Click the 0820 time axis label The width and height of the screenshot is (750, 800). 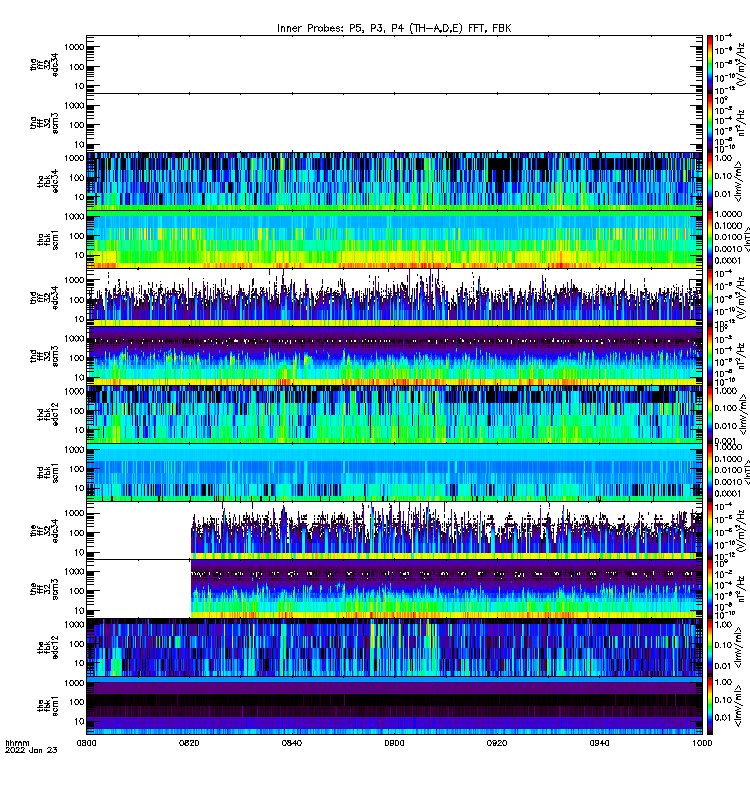(189, 743)
